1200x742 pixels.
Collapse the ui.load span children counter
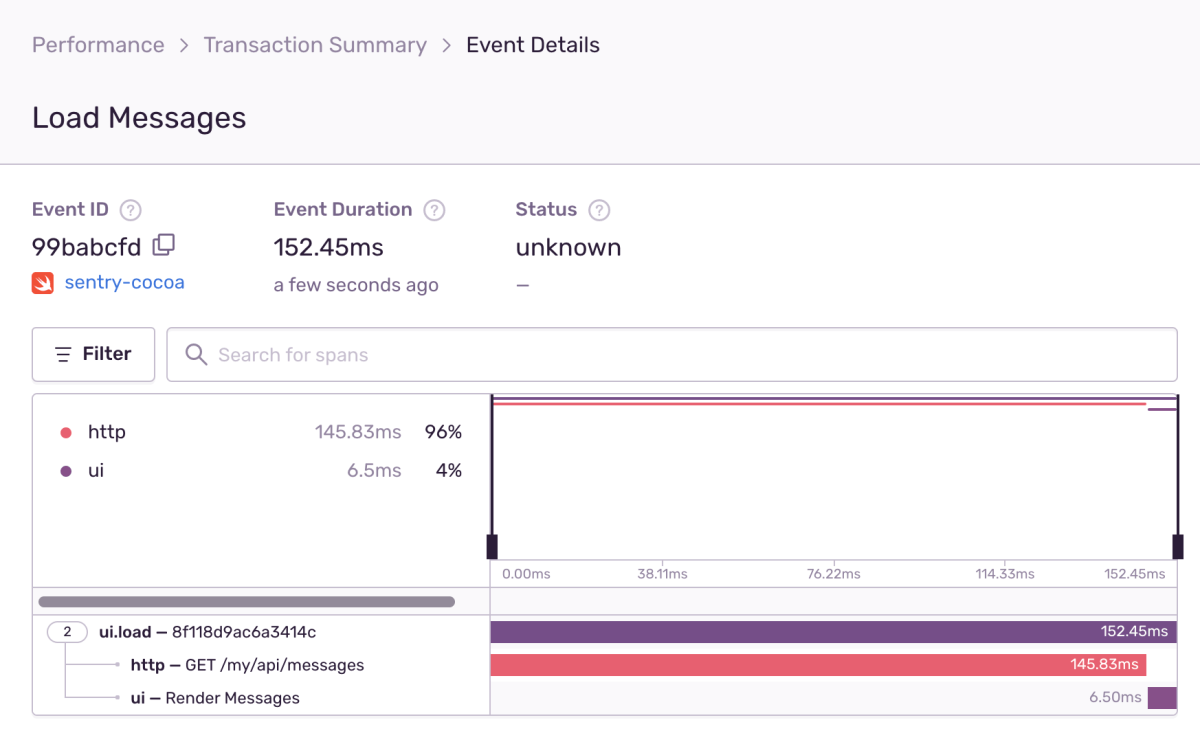click(x=67, y=632)
